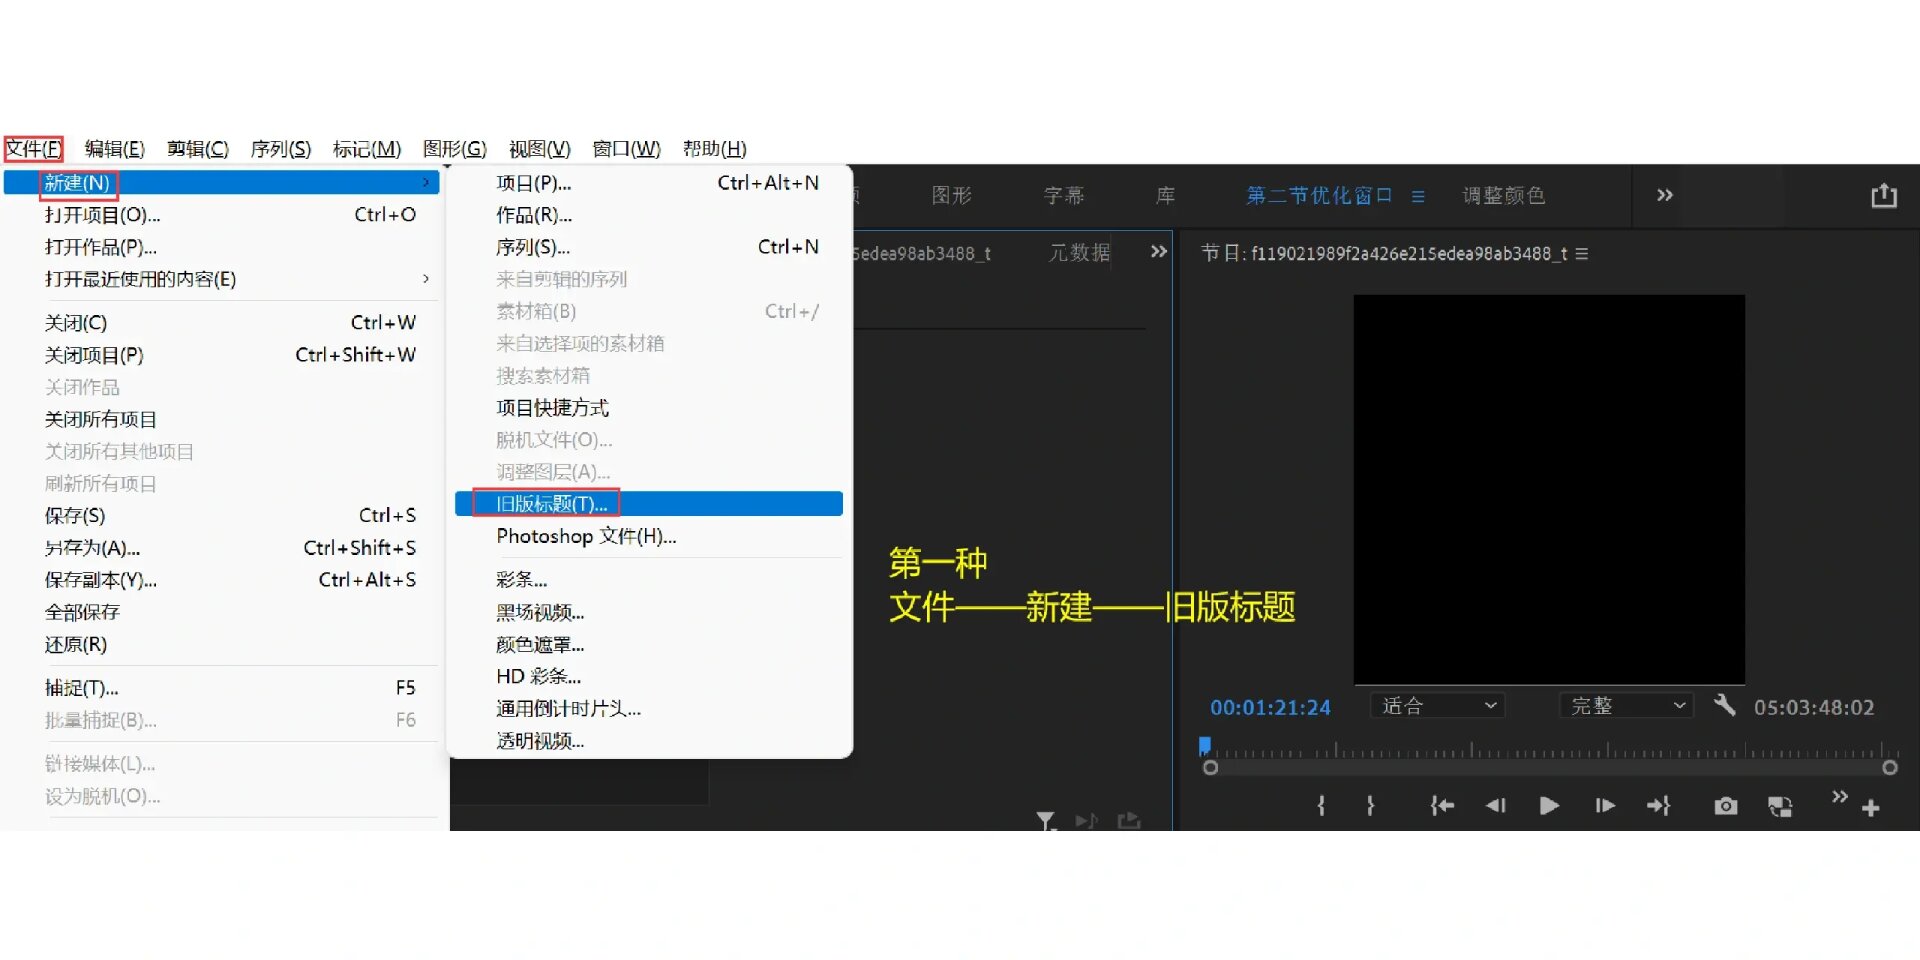Open program monitor settings with wrench icon
The width and height of the screenshot is (1920, 960).
[x=1724, y=707]
